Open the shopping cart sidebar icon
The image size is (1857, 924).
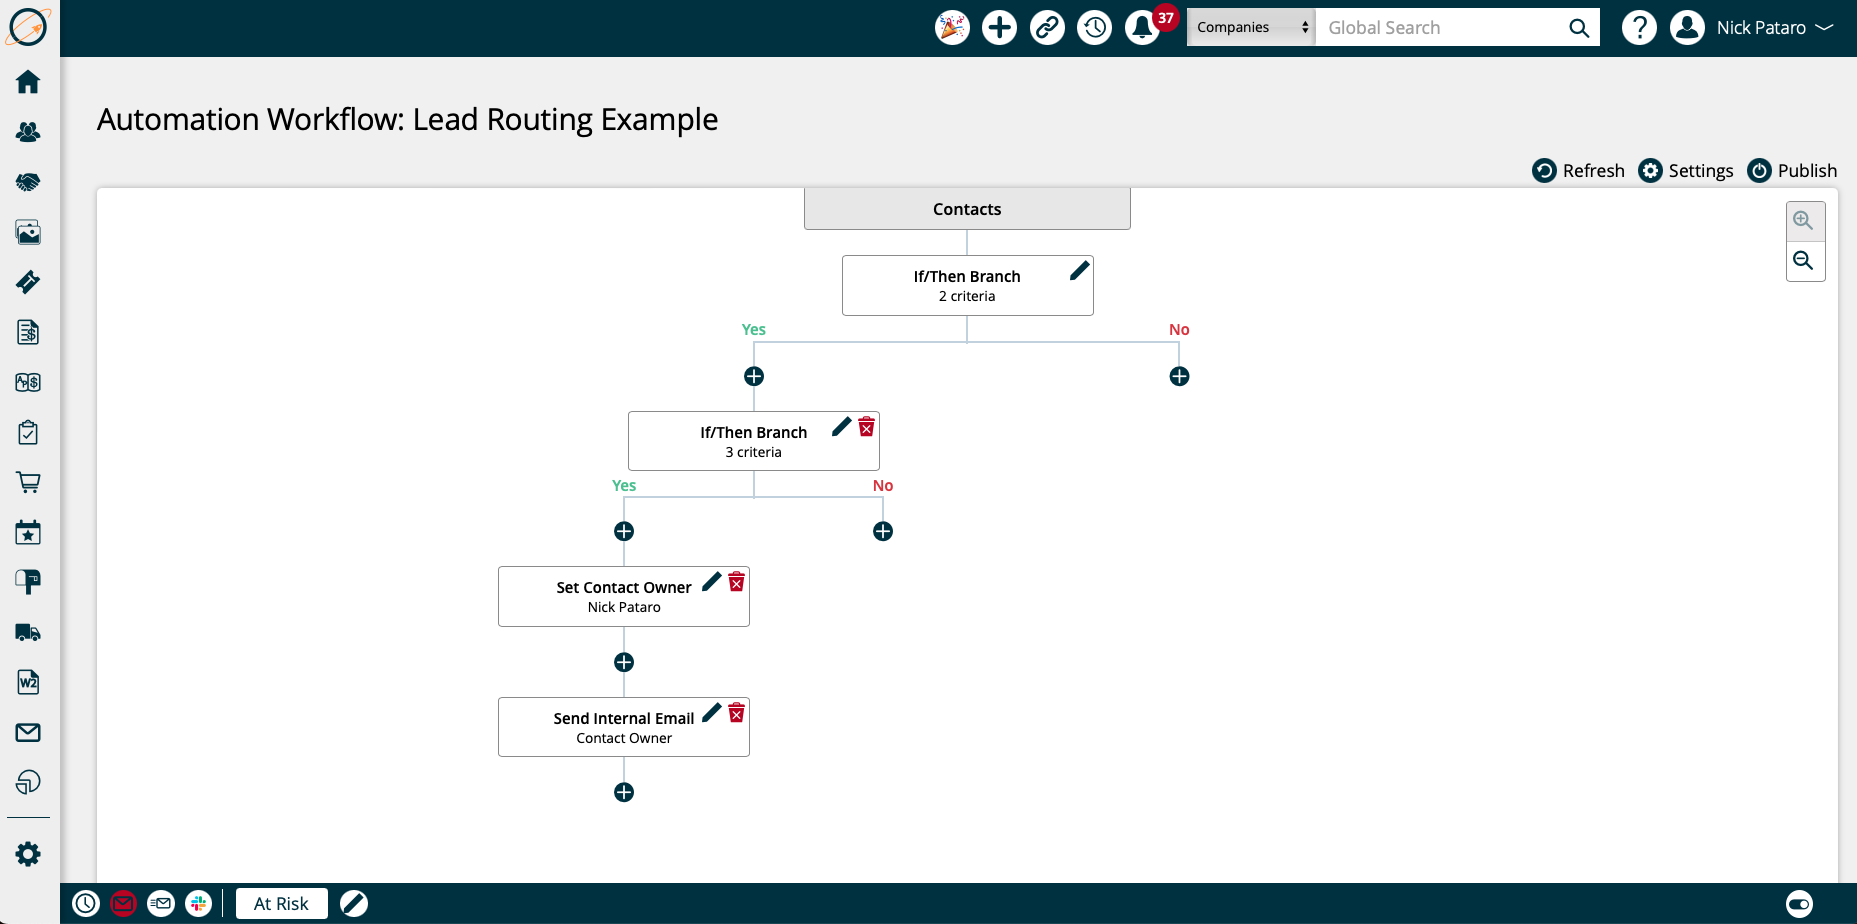[28, 482]
